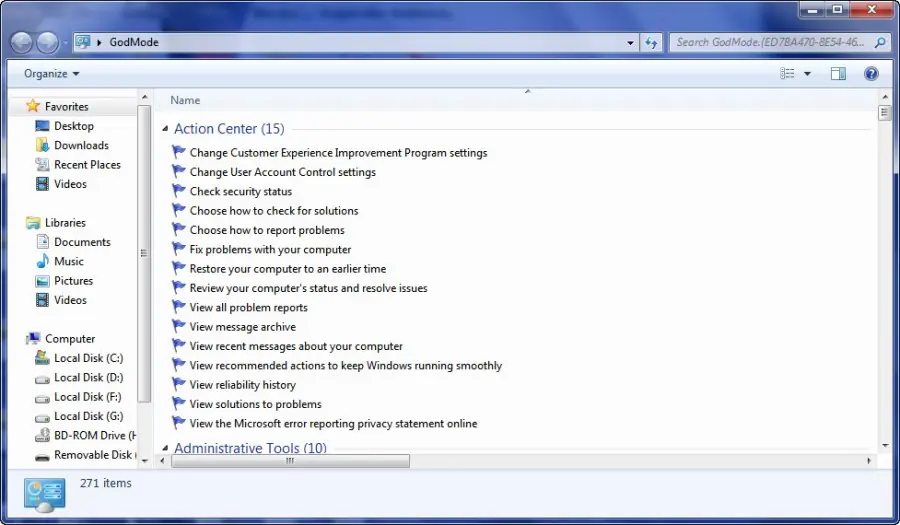This screenshot has height=525, width=900.
Task: Click Videos under Libraries
Action: pos(70,300)
